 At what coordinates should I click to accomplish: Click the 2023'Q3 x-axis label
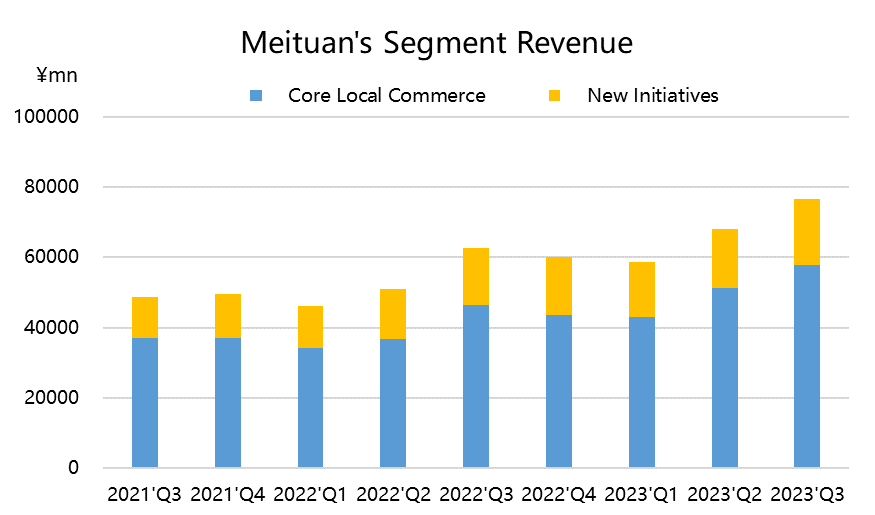click(x=807, y=494)
